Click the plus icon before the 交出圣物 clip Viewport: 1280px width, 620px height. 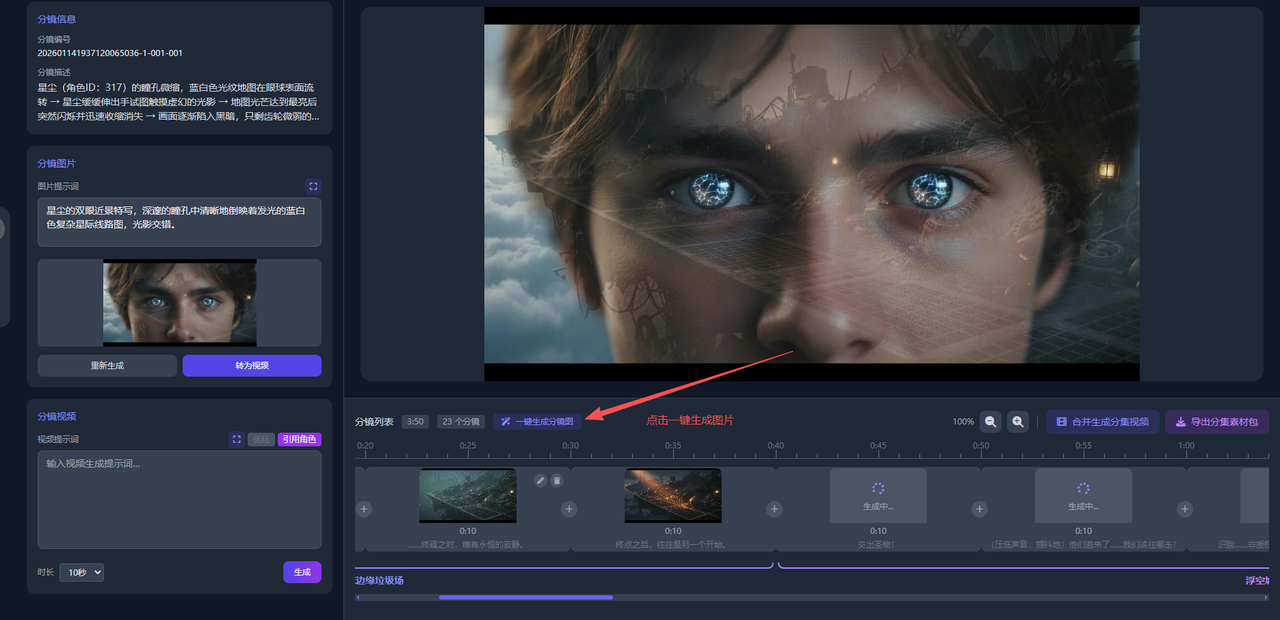[x=774, y=509]
